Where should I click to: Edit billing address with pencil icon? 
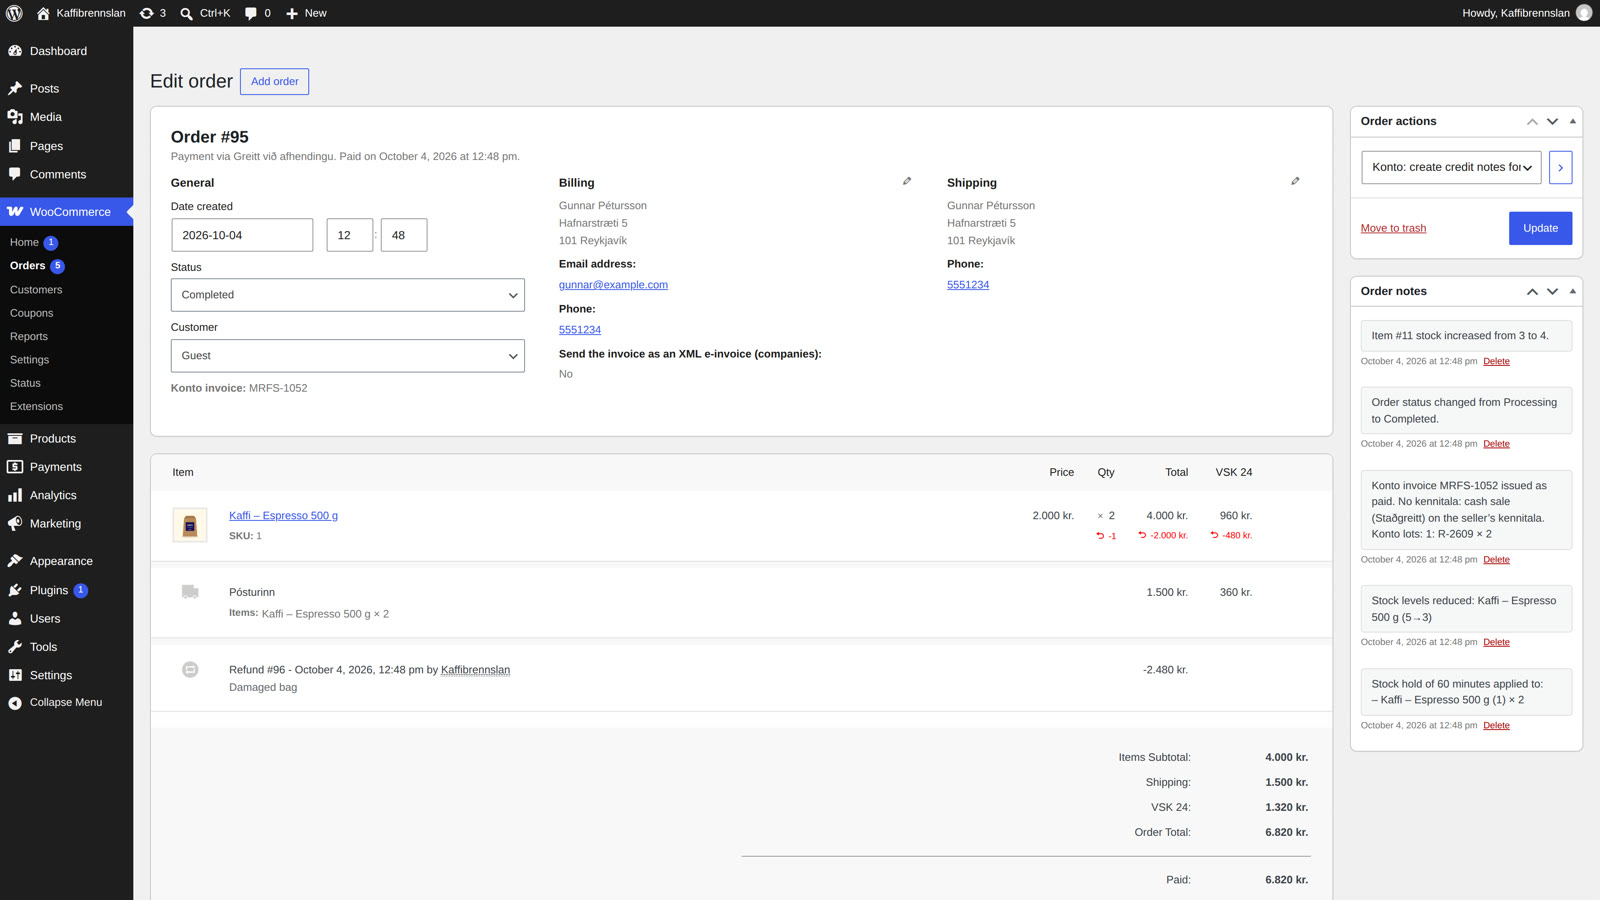coord(907,181)
